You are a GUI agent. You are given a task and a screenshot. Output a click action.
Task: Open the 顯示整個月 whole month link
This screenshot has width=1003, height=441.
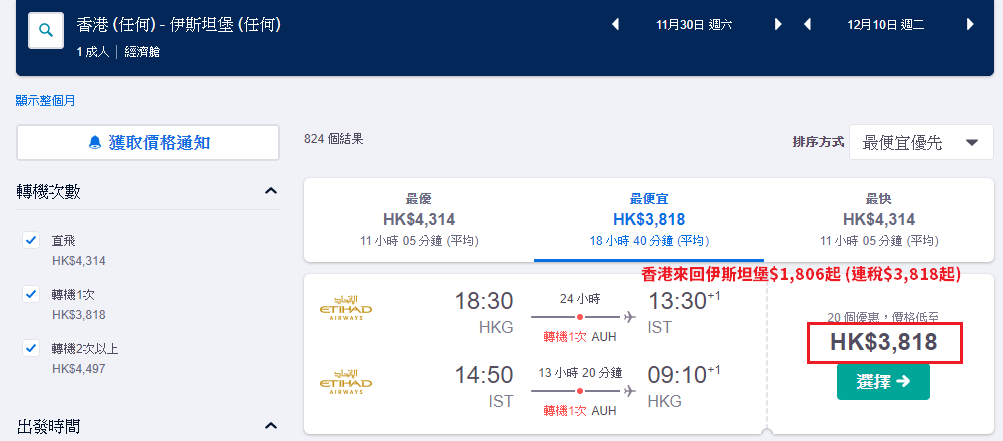(x=45, y=100)
